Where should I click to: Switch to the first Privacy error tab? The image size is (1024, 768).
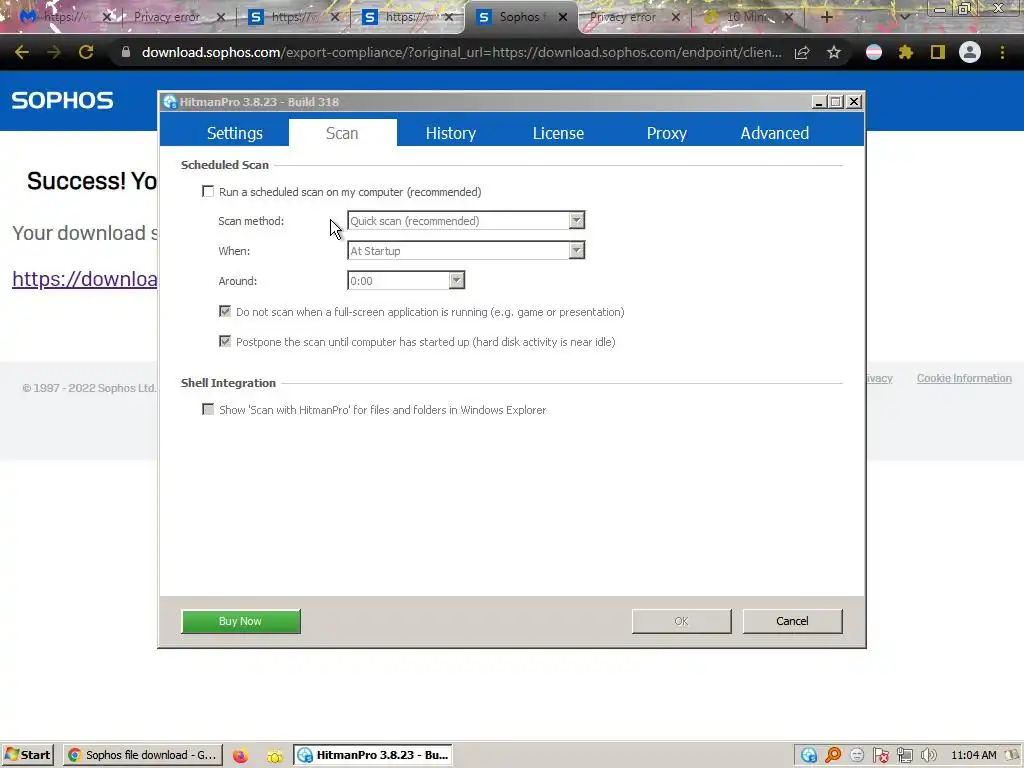tap(167, 17)
